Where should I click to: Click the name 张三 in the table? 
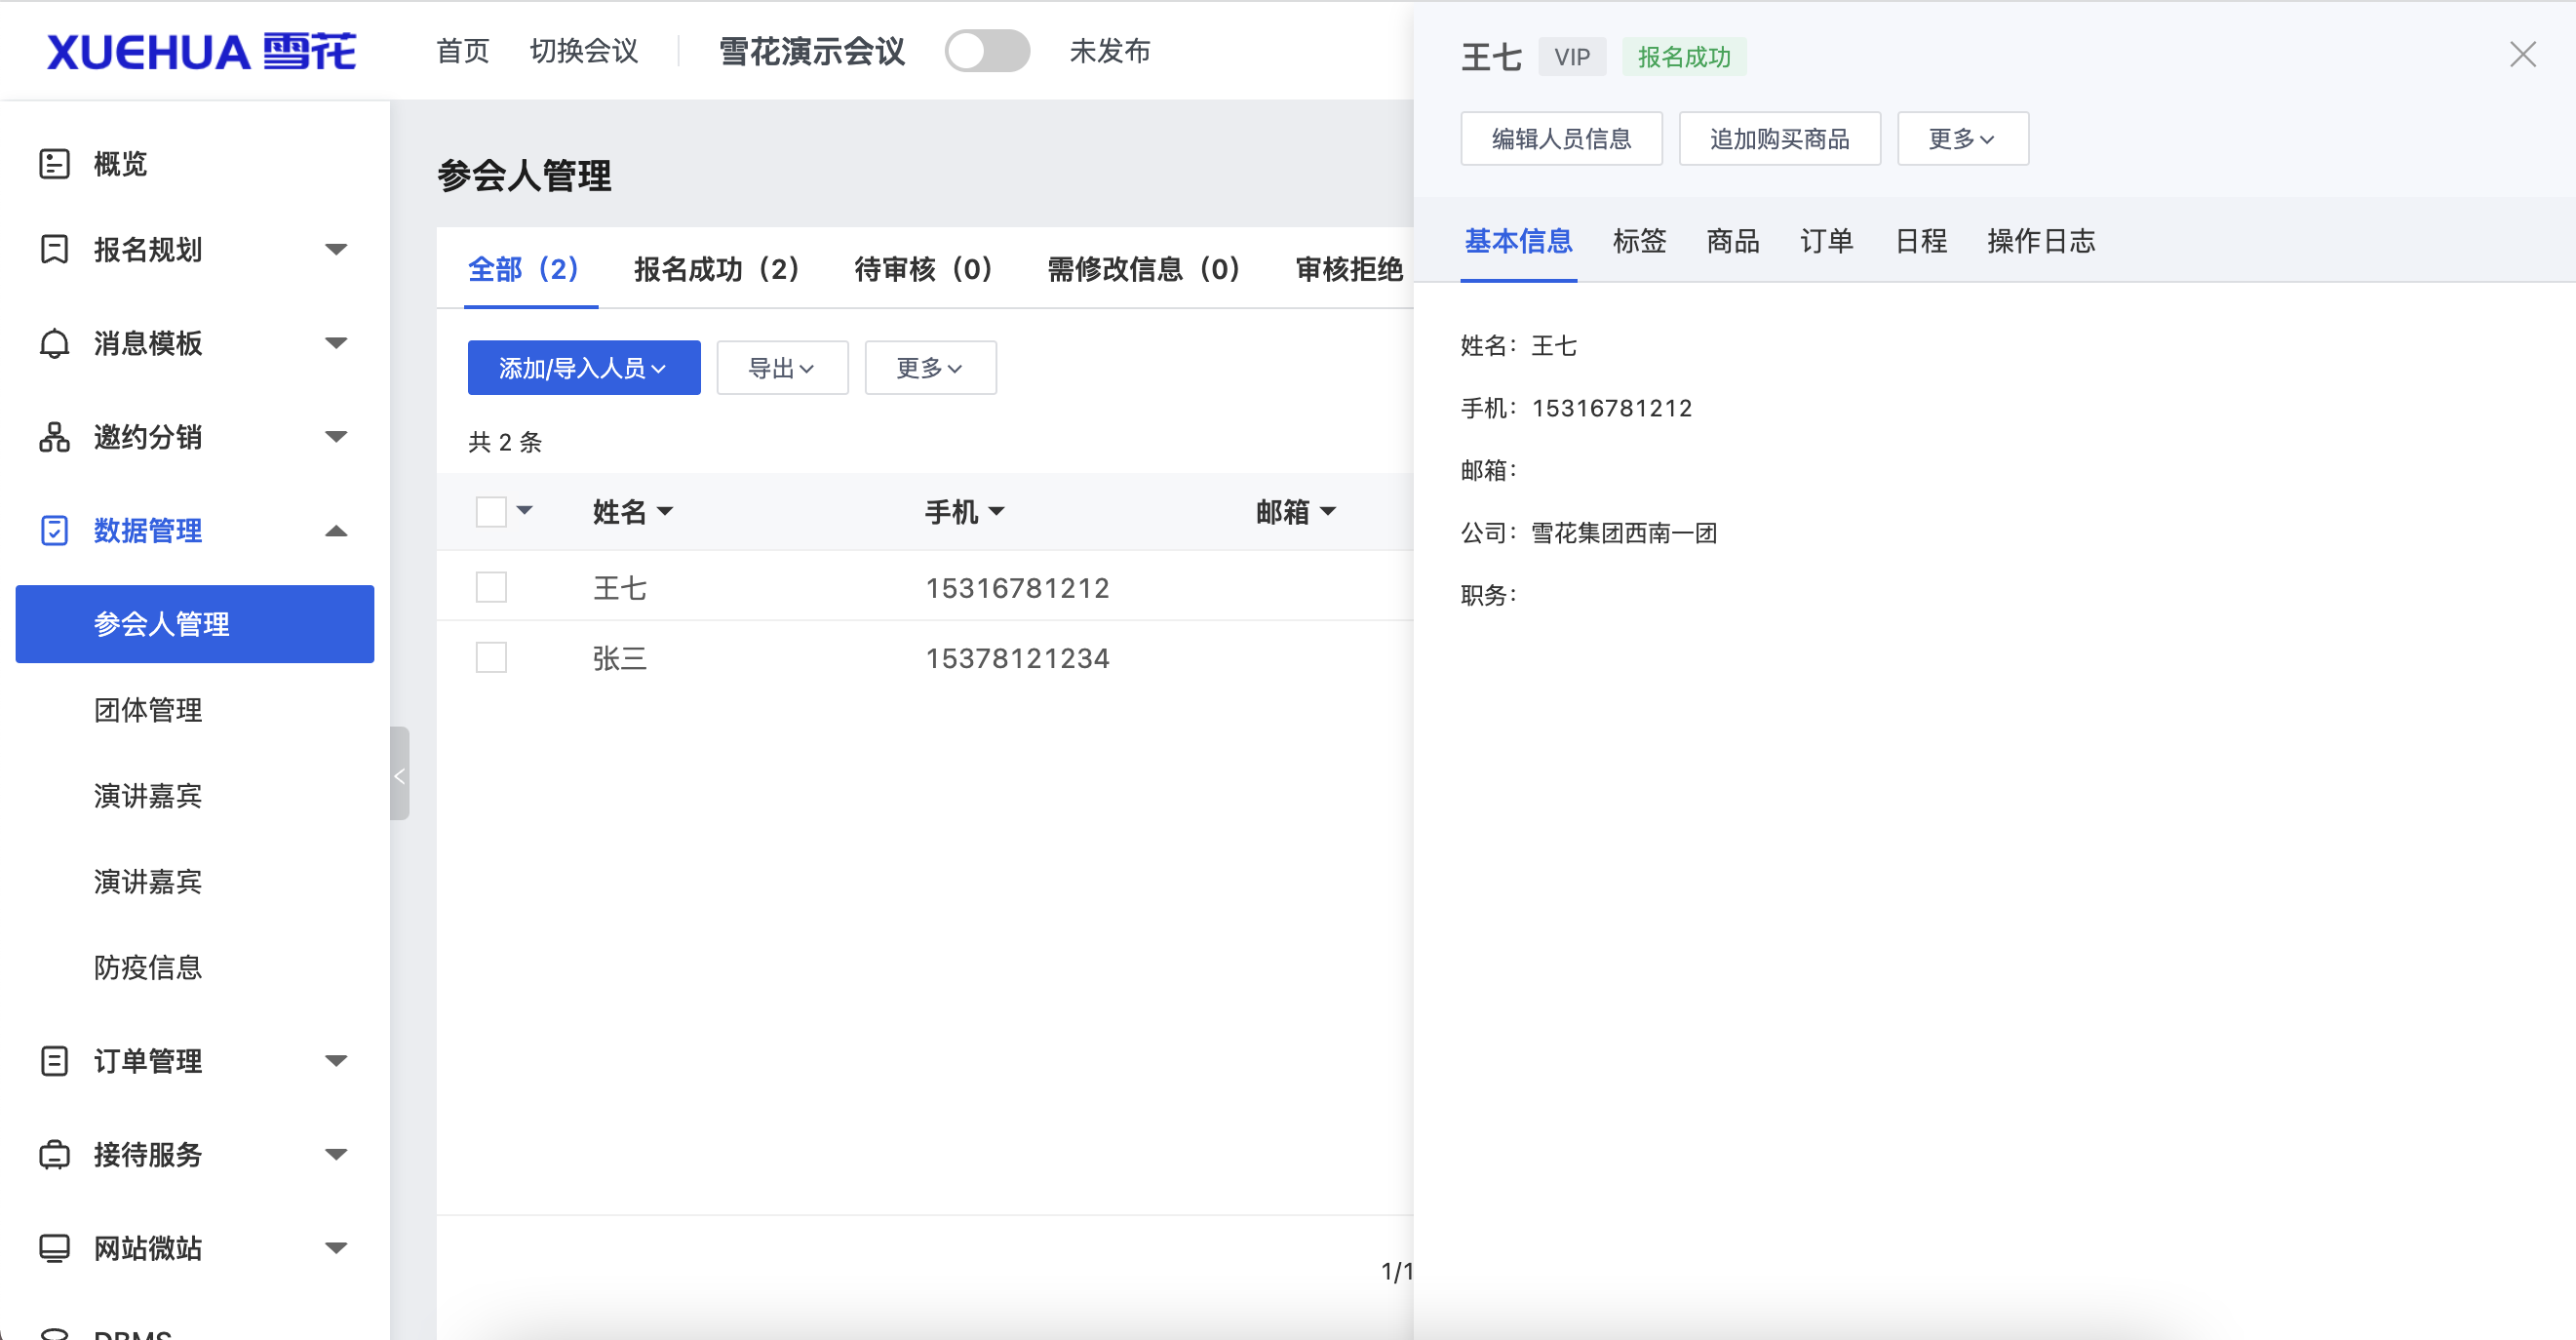tap(620, 658)
